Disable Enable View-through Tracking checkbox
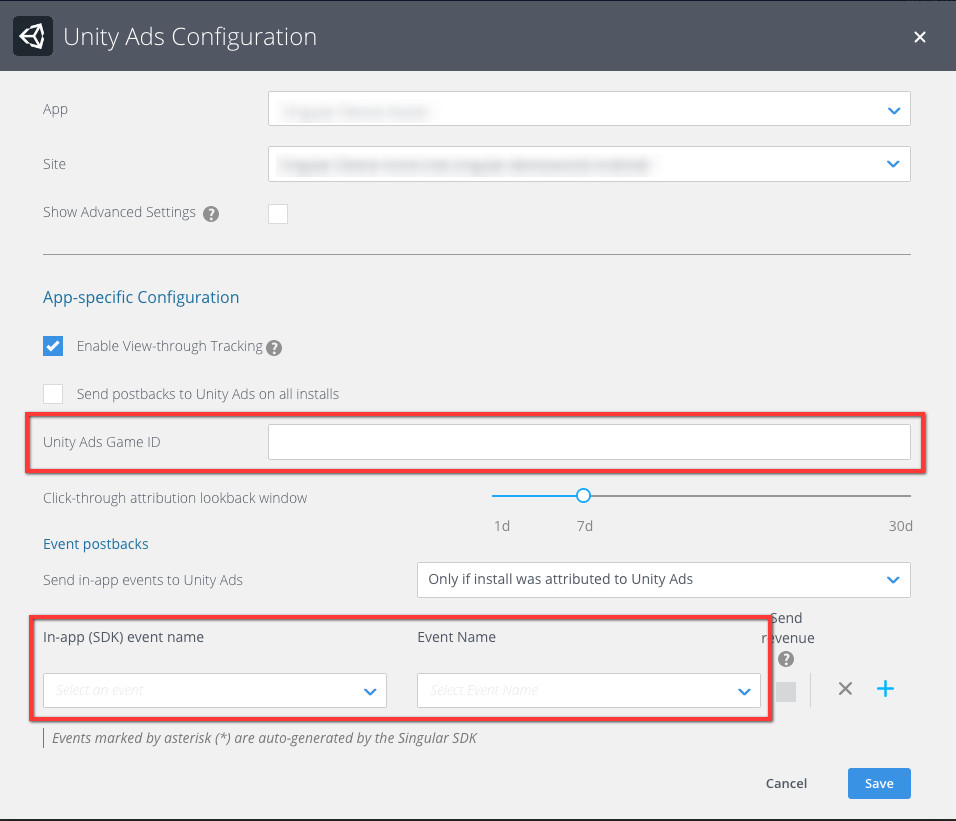956x821 pixels. [x=53, y=346]
